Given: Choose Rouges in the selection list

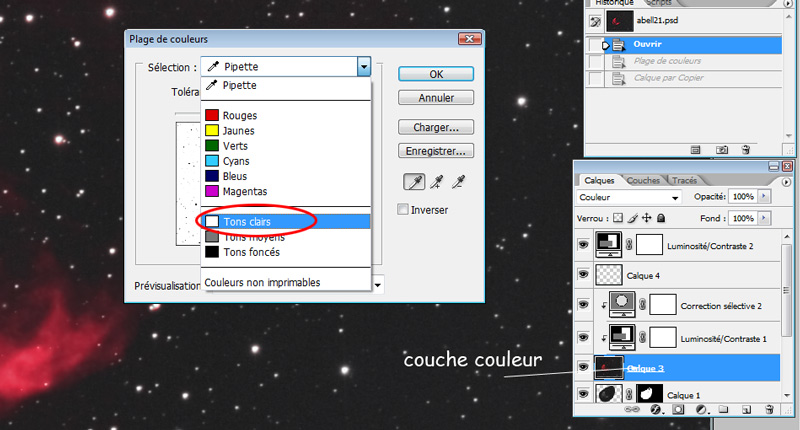Looking at the screenshot, I should point(286,115).
